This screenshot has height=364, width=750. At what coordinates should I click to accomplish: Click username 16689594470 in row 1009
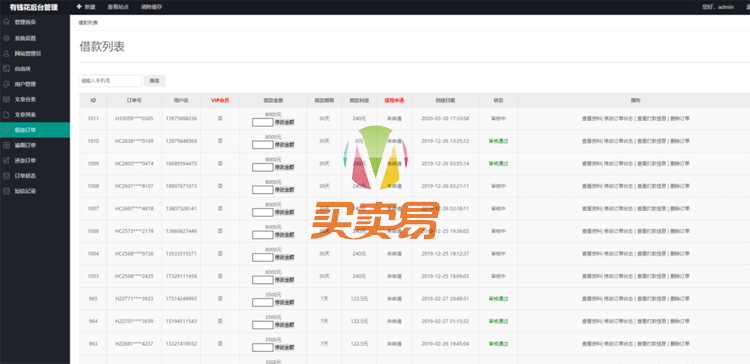181,164
